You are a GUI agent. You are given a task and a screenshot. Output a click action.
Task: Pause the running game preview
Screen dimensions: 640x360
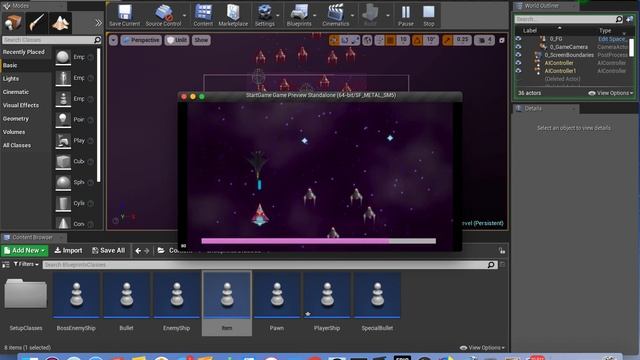click(406, 16)
